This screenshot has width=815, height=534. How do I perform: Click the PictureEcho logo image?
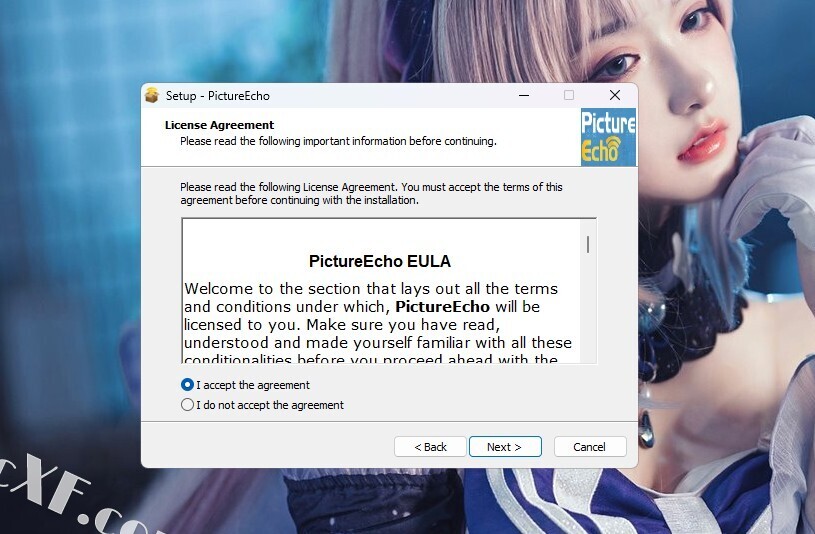[608, 137]
